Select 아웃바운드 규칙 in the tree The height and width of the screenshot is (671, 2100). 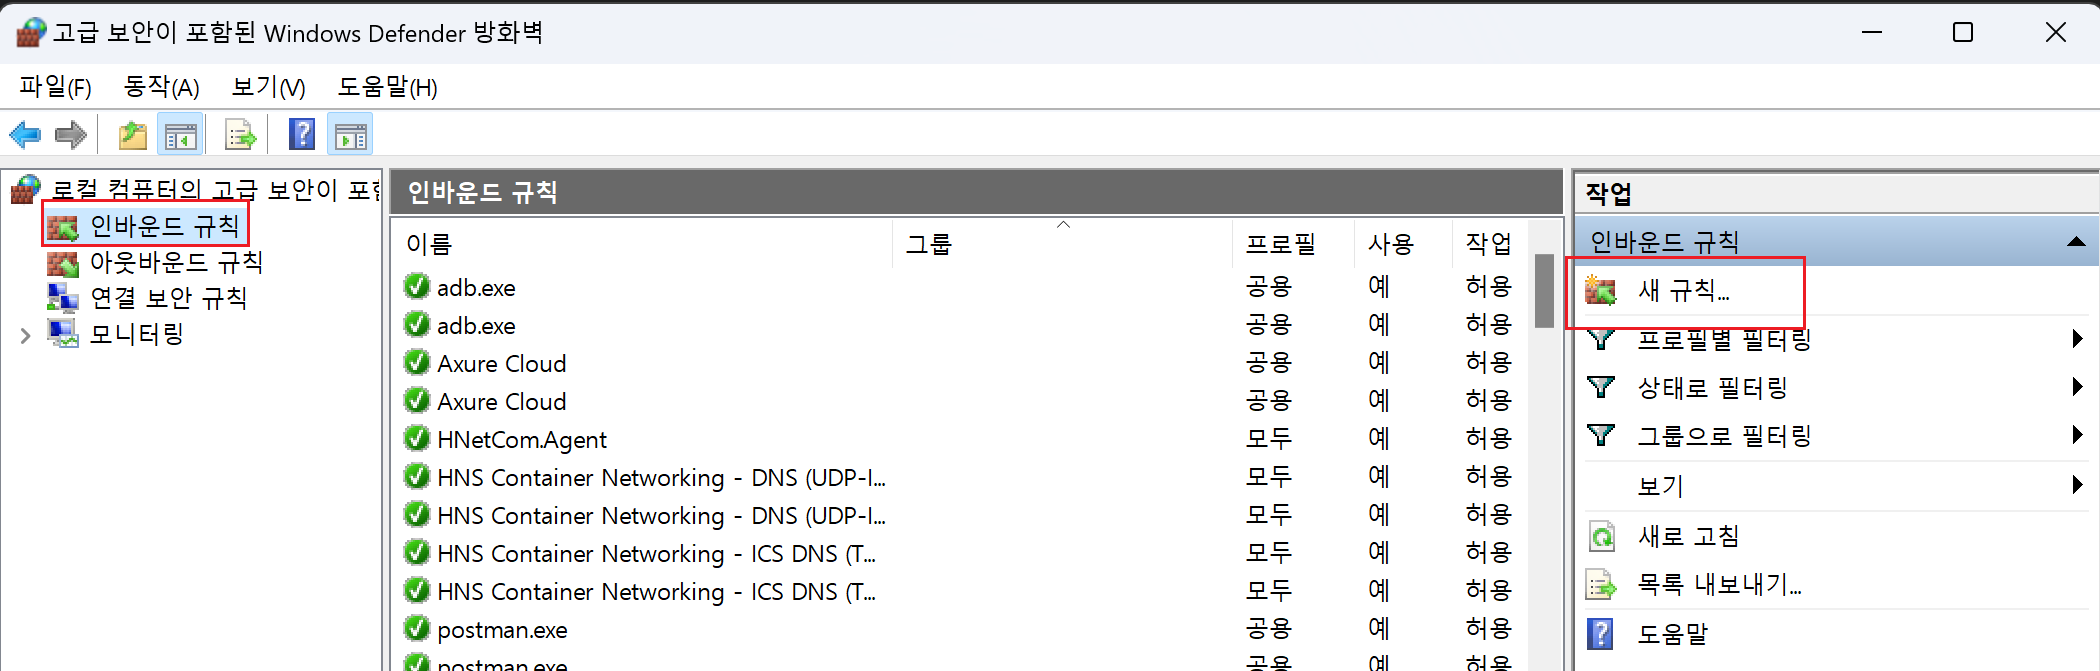coord(176,263)
